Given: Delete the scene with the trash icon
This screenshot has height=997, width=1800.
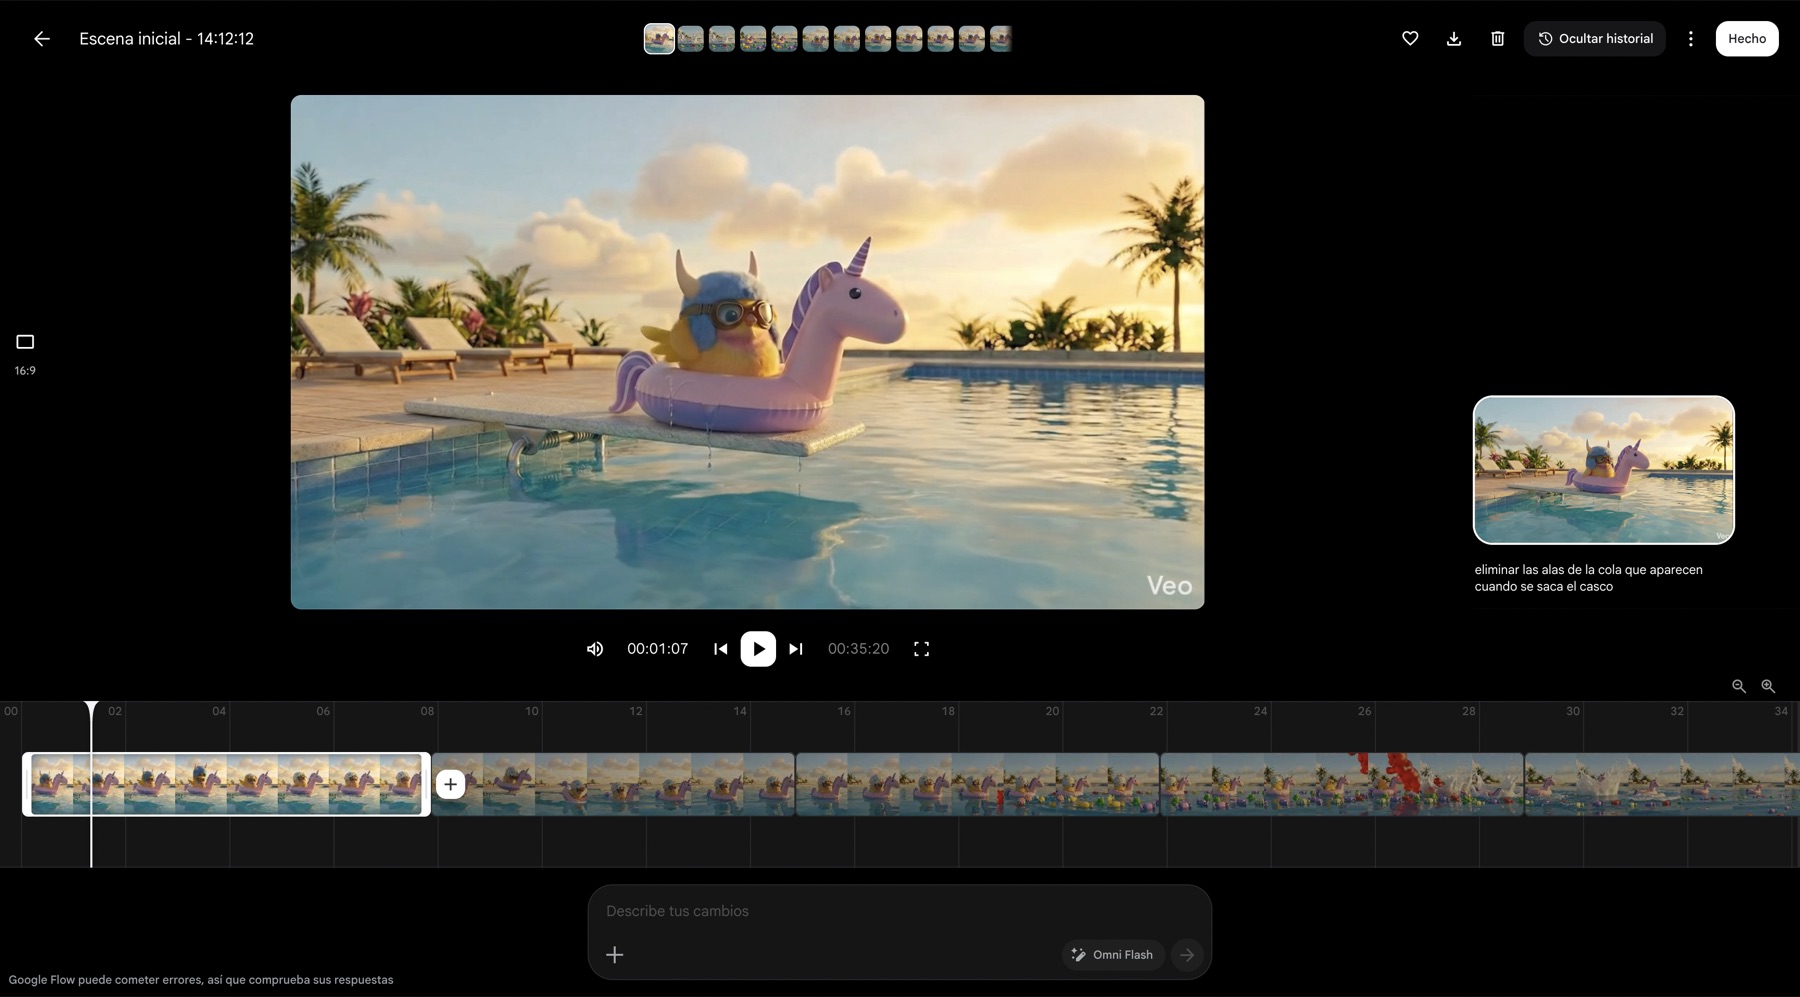Looking at the screenshot, I should click(x=1497, y=39).
